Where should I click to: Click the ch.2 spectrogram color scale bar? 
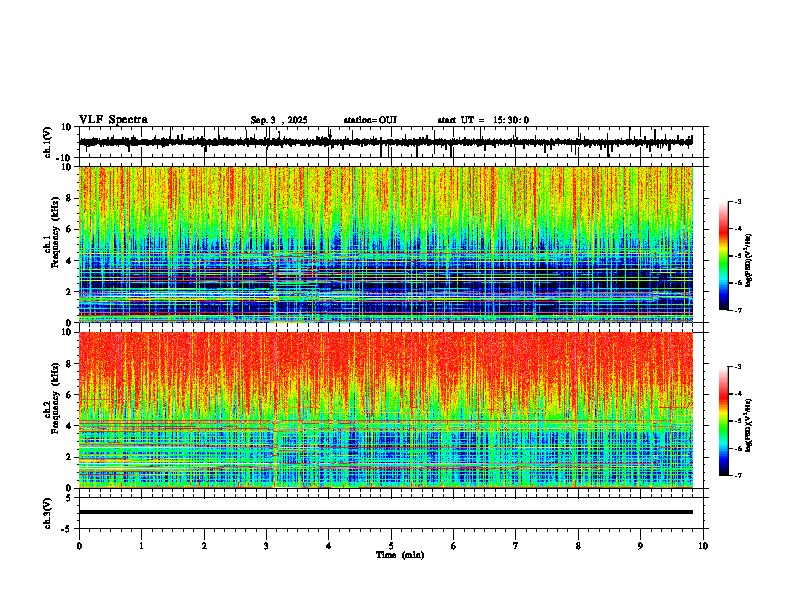[x=723, y=421]
